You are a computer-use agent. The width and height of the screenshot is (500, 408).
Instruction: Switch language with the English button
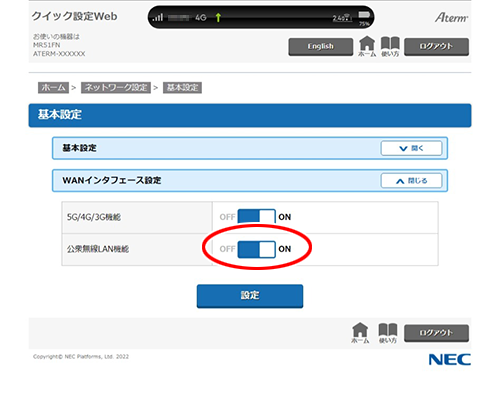pos(321,47)
